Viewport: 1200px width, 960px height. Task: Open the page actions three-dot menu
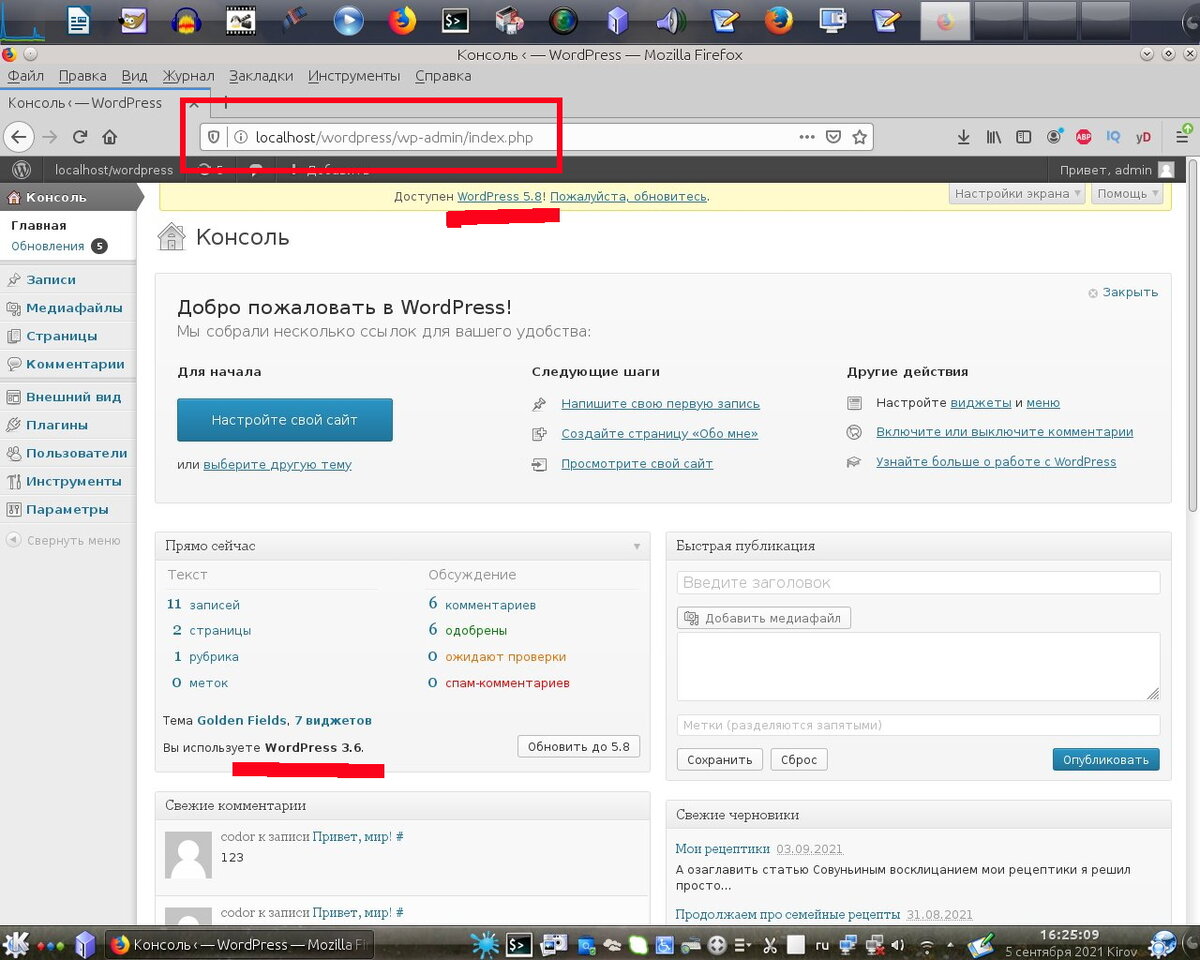[x=807, y=137]
